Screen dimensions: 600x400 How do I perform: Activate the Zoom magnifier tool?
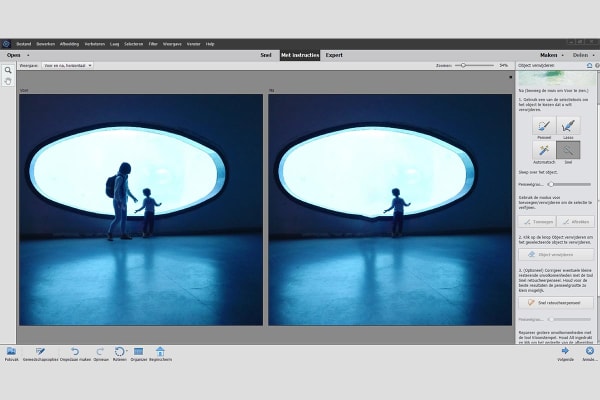click(8, 70)
